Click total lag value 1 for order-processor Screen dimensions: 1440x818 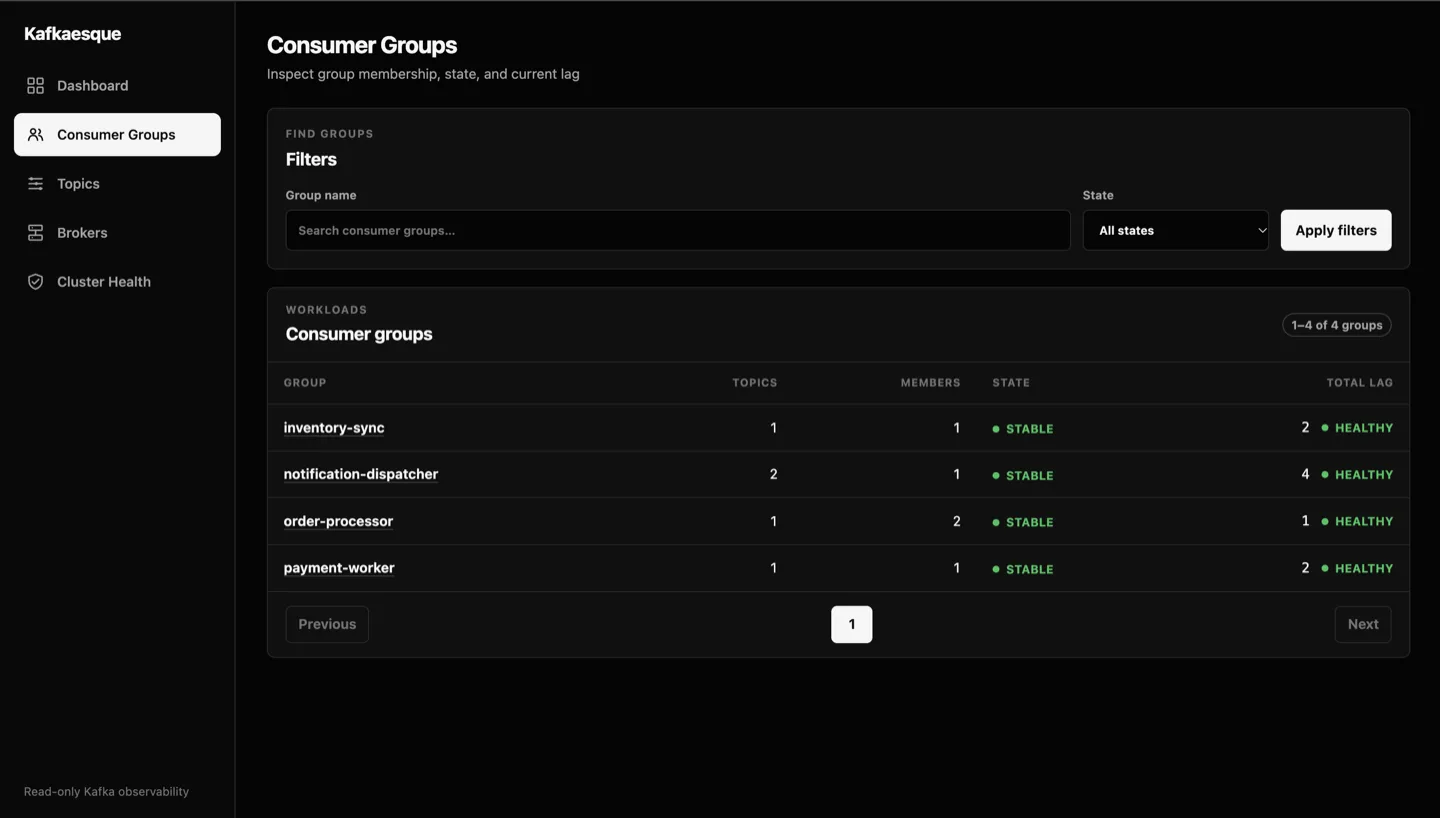pos(1305,521)
